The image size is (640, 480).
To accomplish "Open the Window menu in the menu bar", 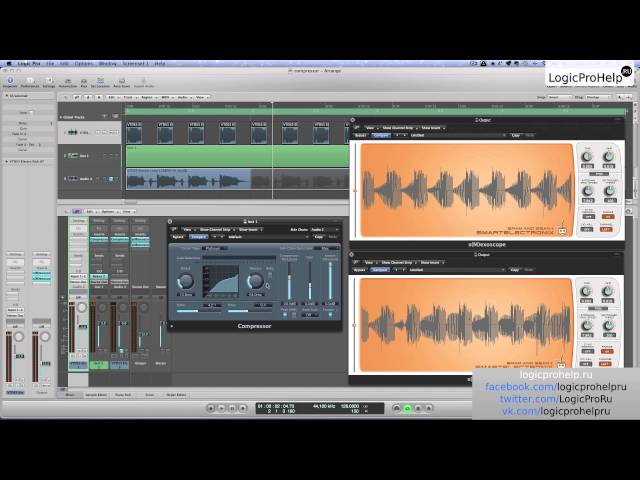I will coord(108,64).
